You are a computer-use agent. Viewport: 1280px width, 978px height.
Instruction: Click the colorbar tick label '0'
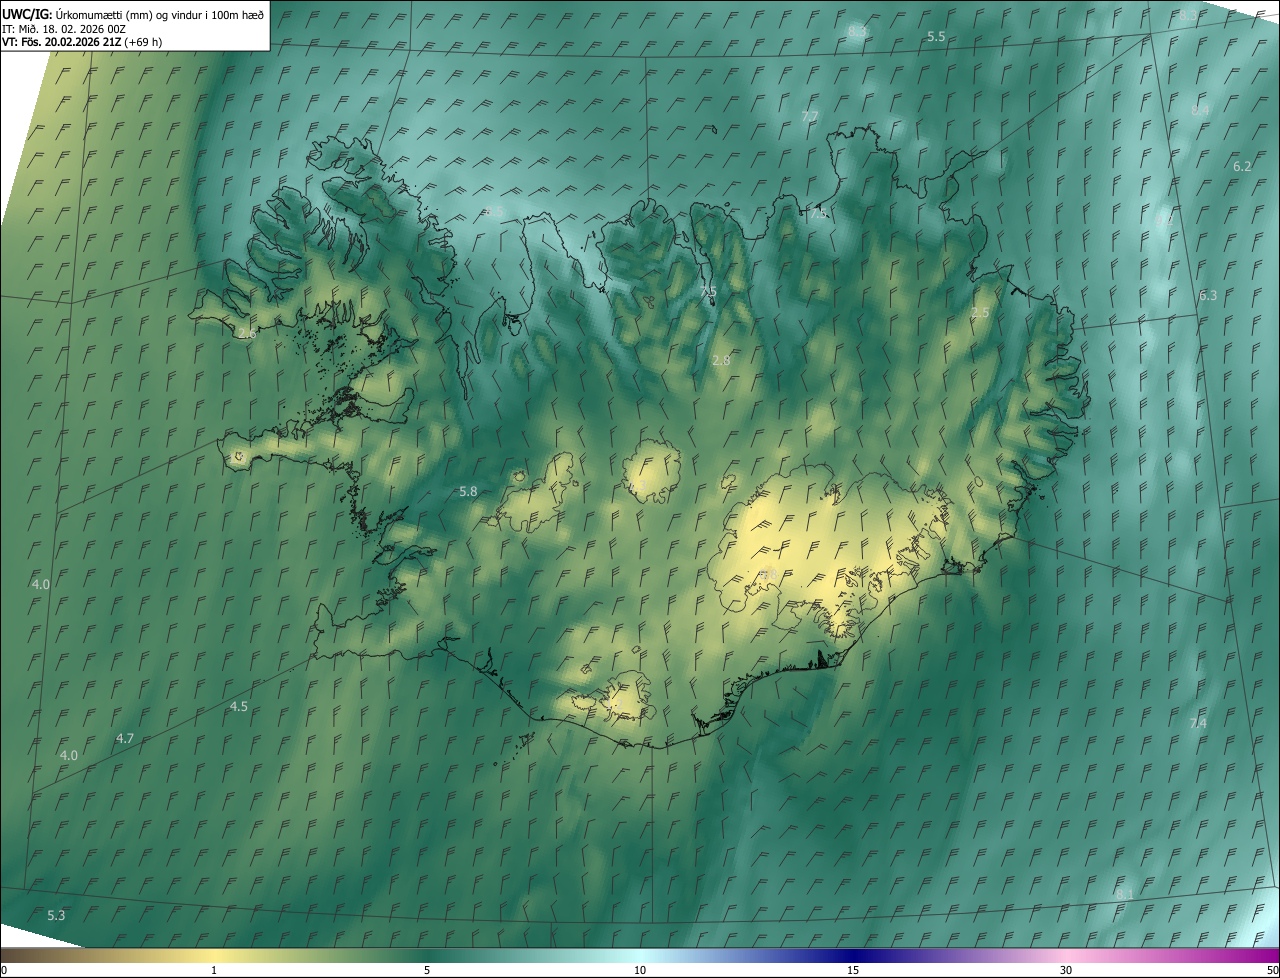point(4,970)
